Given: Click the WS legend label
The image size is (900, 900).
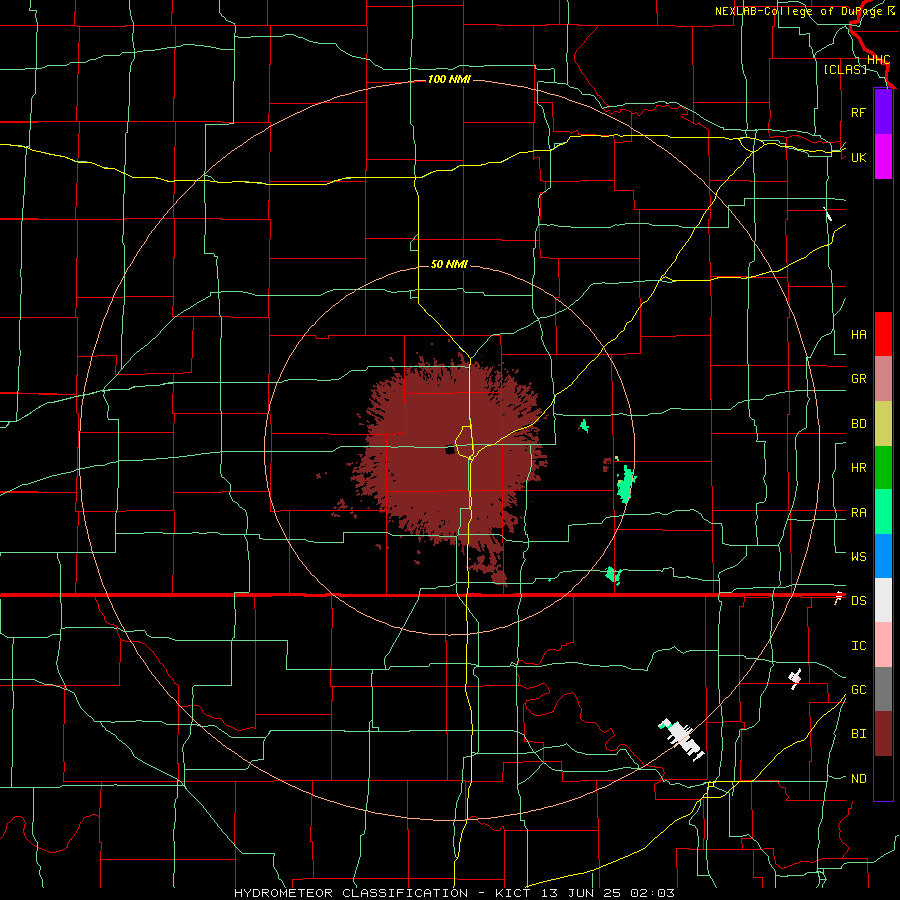Looking at the screenshot, I should (858, 556).
